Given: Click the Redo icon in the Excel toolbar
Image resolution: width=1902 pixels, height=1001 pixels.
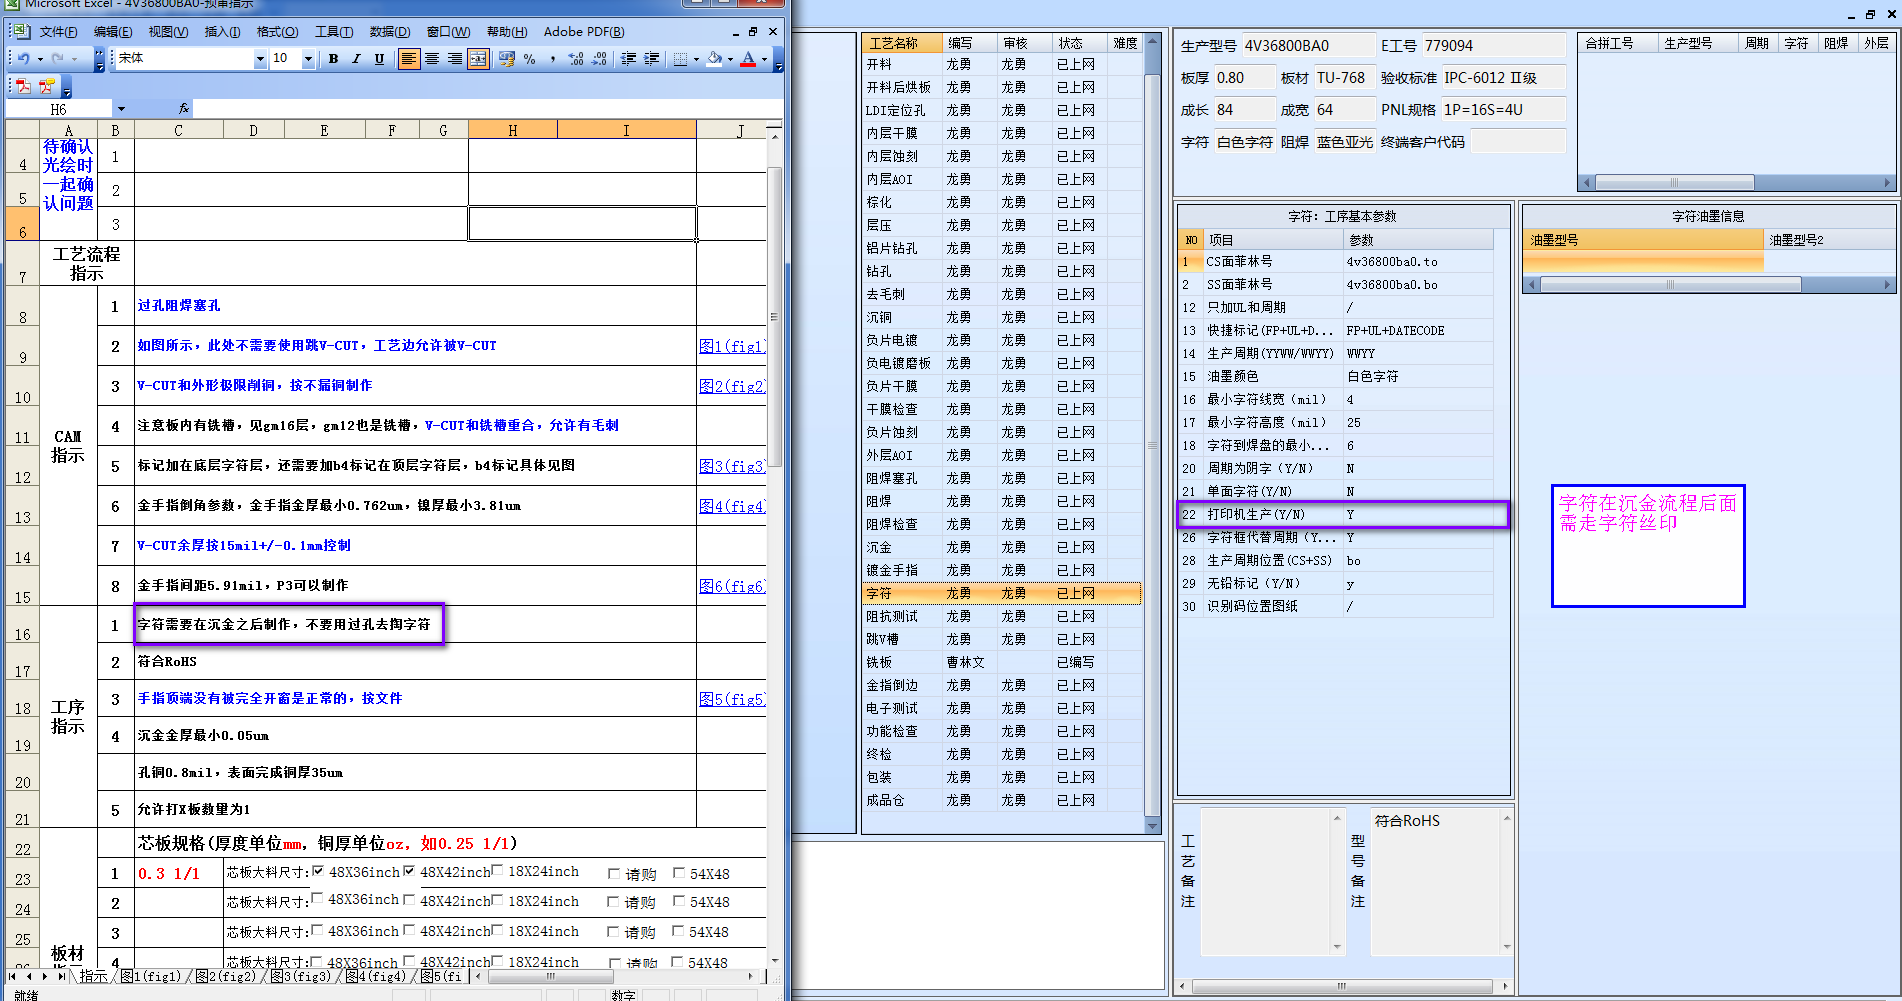Looking at the screenshot, I should pyautogui.click(x=58, y=59).
